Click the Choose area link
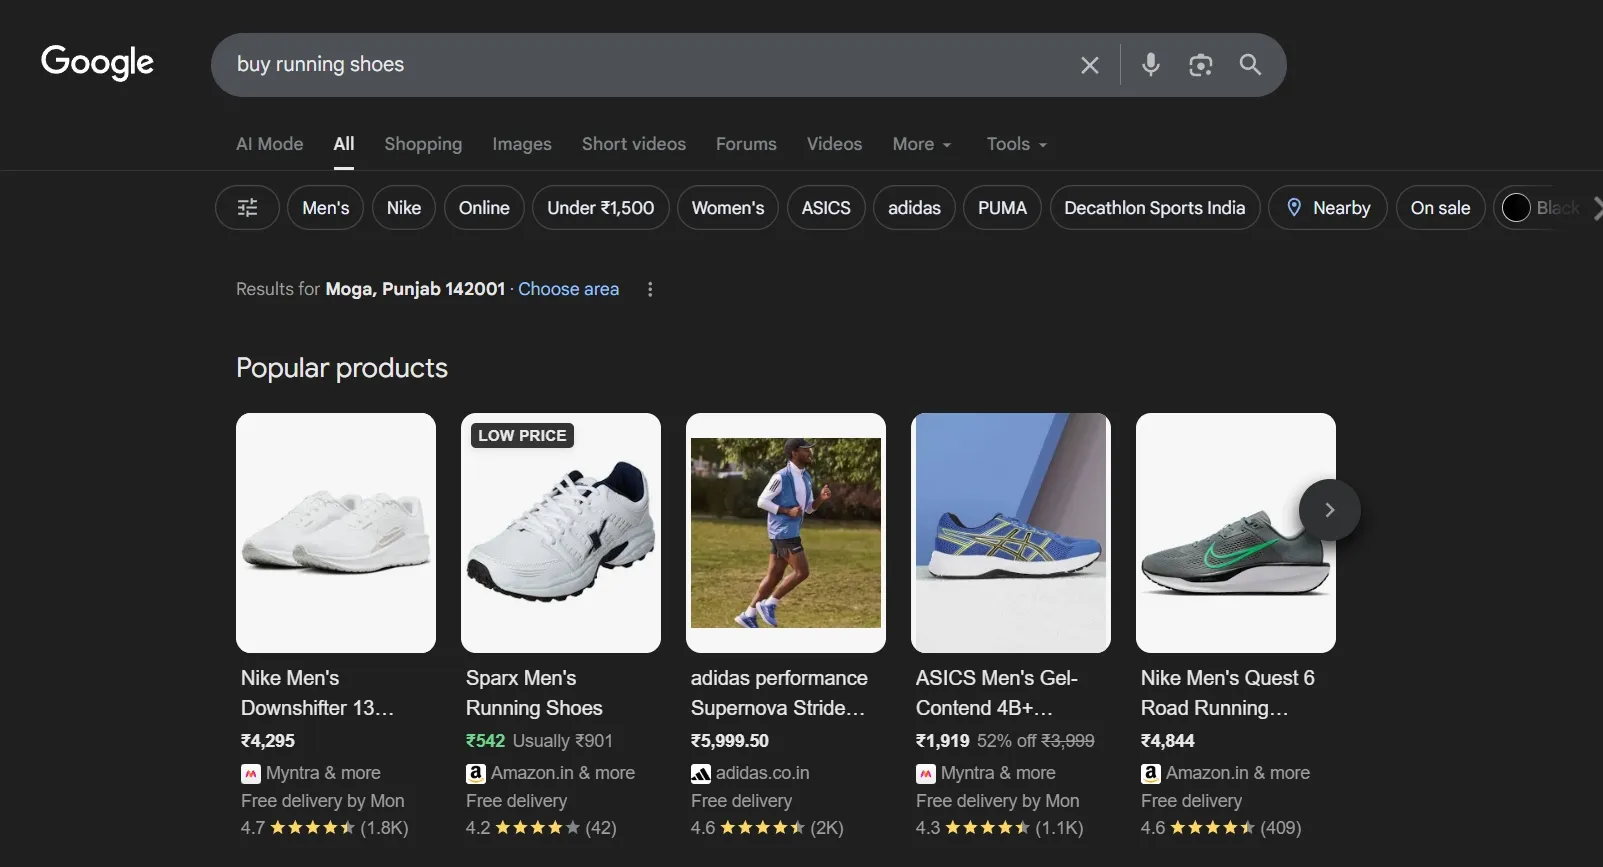Screen dimensions: 1603x867 [x=568, y=289]
